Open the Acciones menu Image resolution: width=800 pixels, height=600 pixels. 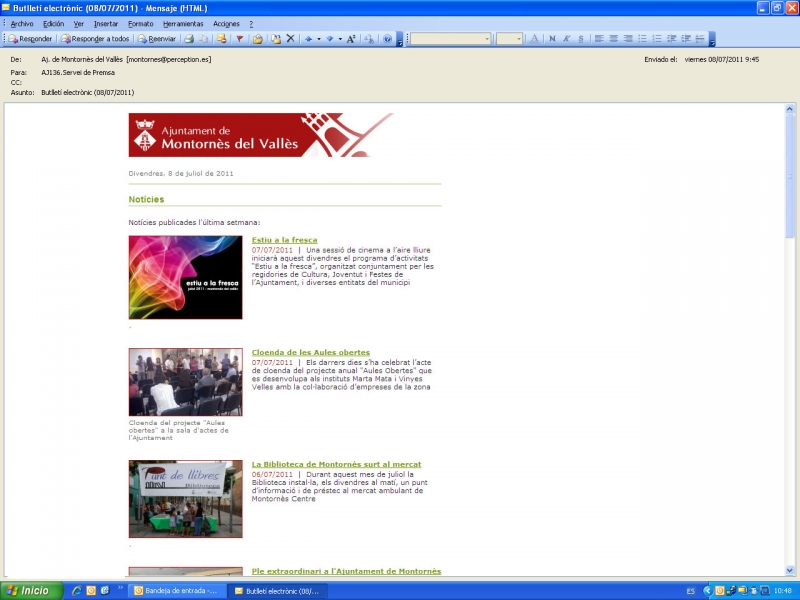point(226,24)
